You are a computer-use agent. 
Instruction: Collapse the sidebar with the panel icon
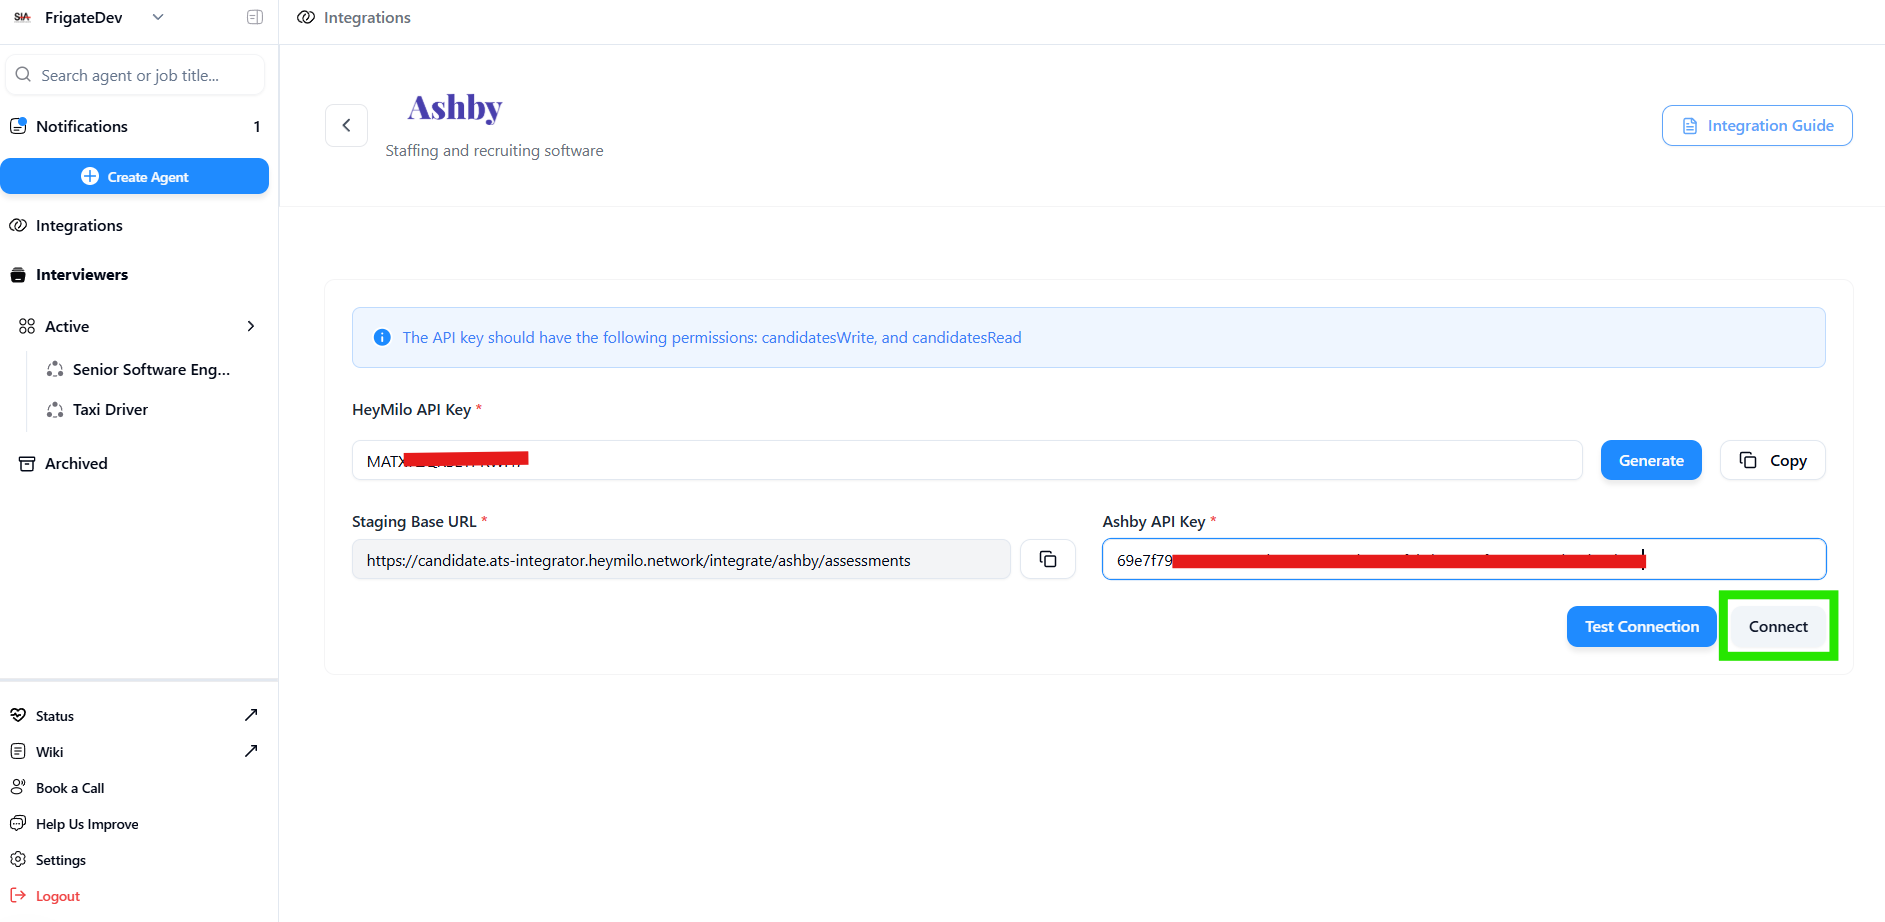(255, 17)
